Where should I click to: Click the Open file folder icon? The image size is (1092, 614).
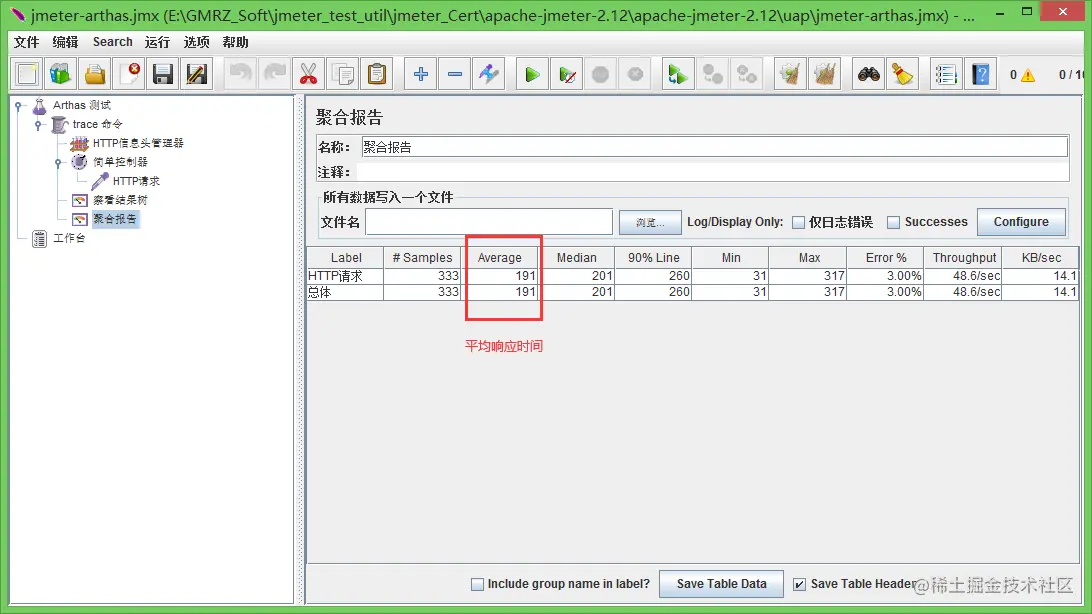coord(95,74)
